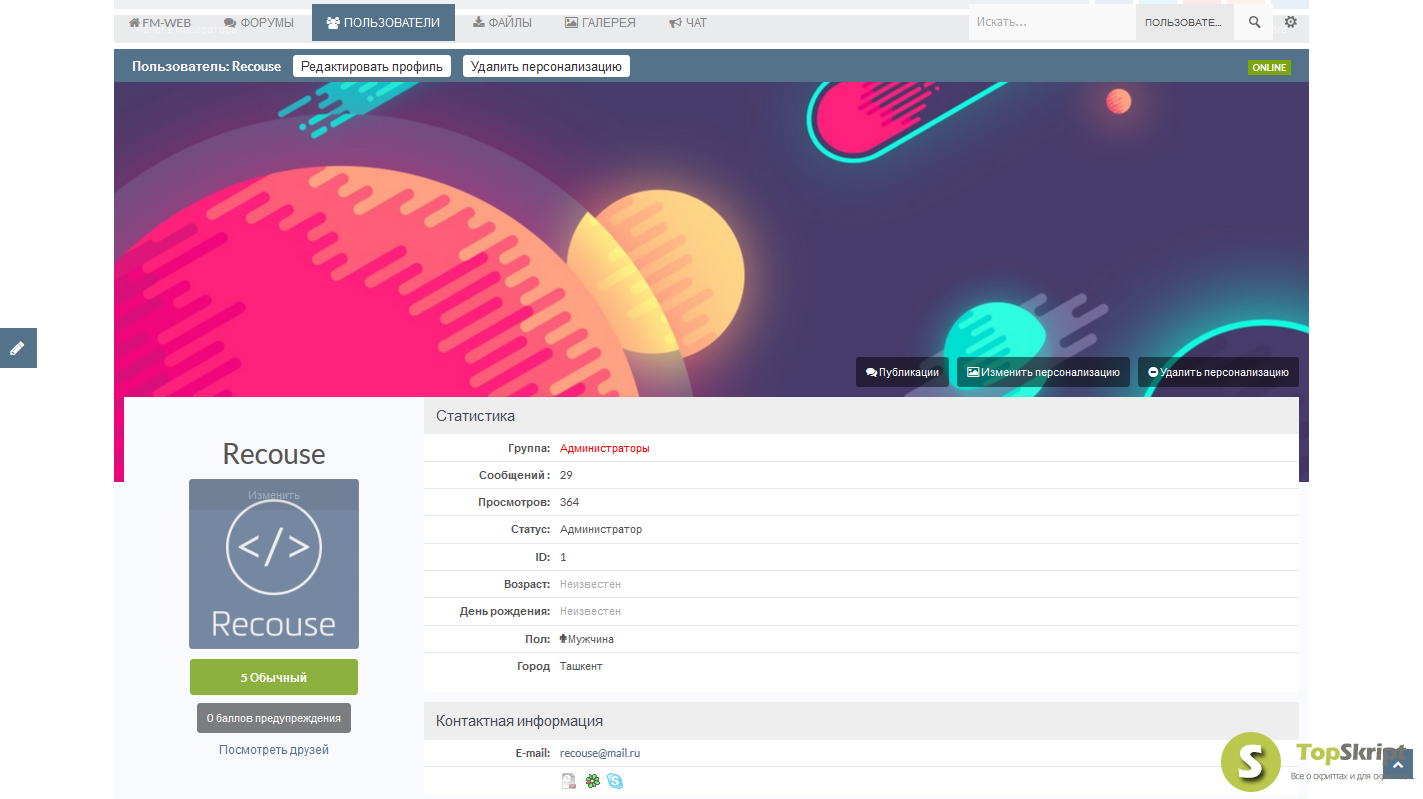Click the Ташкент city value
This screenshot has height=799, width=1423.
point(581,666)
